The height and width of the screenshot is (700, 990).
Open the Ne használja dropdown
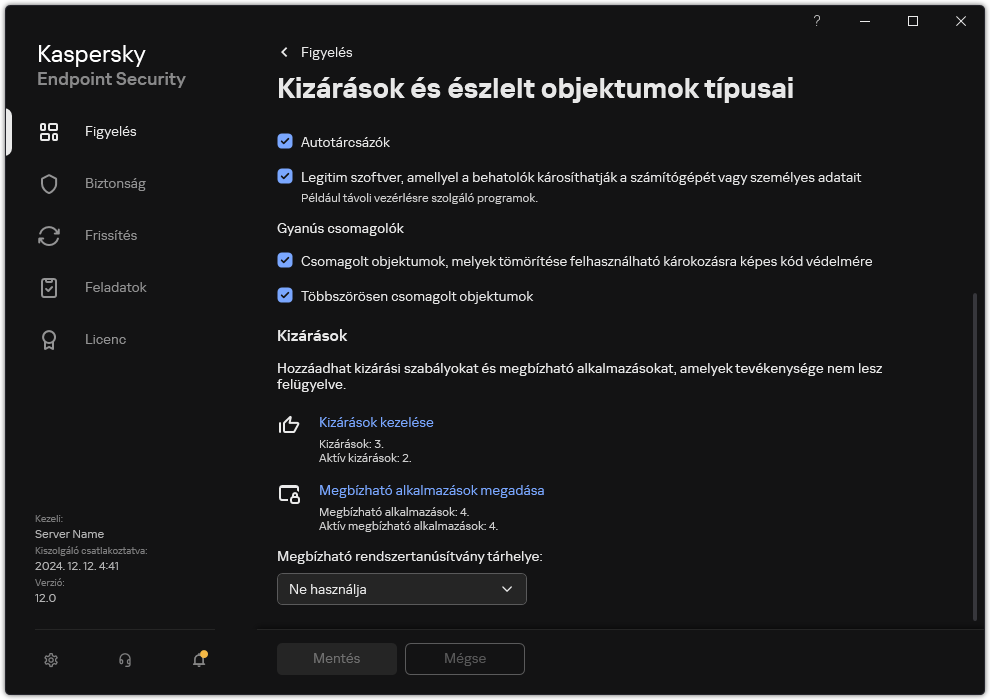tap(401, 589)
